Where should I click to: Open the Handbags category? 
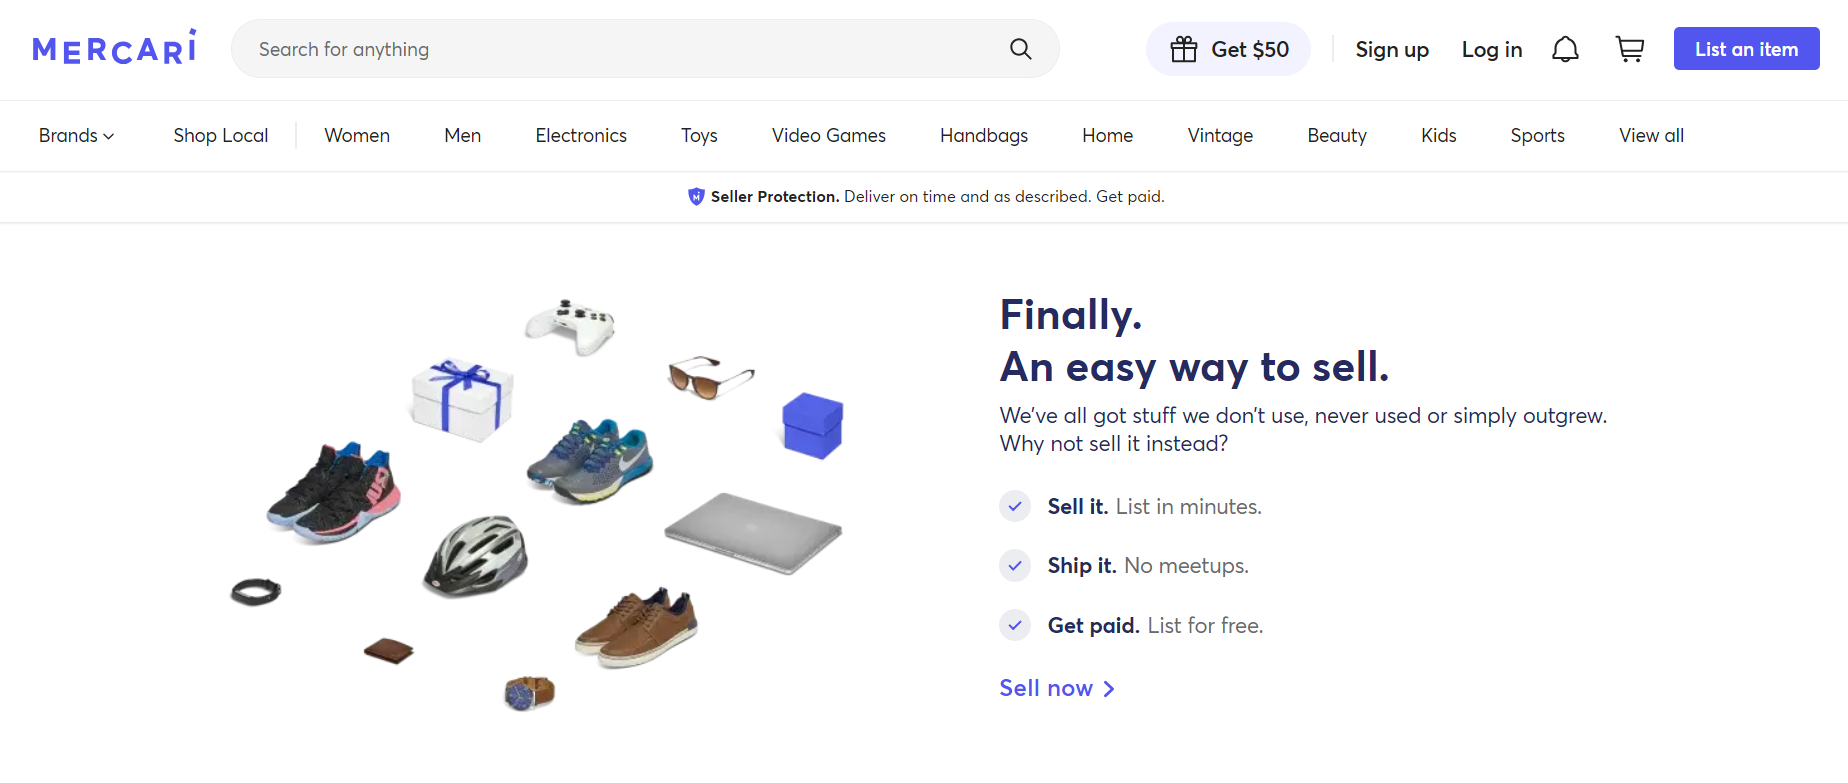point(984,135)
